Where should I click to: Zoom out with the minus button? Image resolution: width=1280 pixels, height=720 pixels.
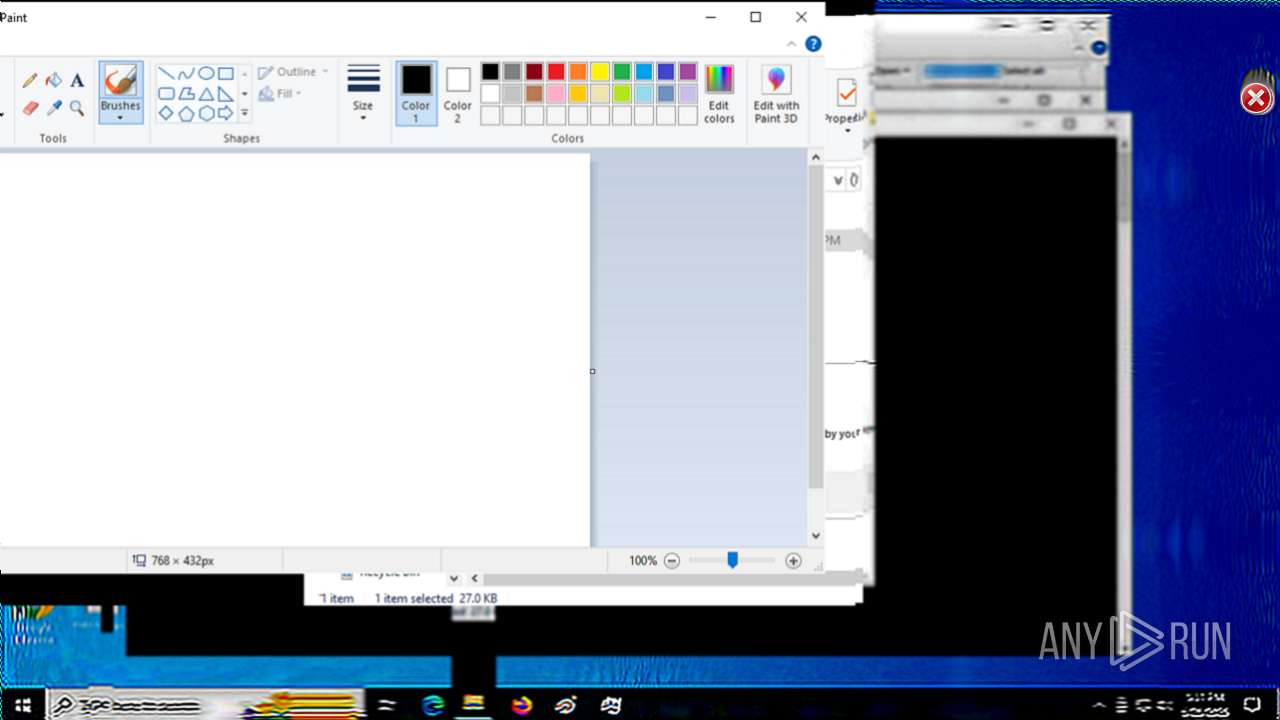[672, 561]
